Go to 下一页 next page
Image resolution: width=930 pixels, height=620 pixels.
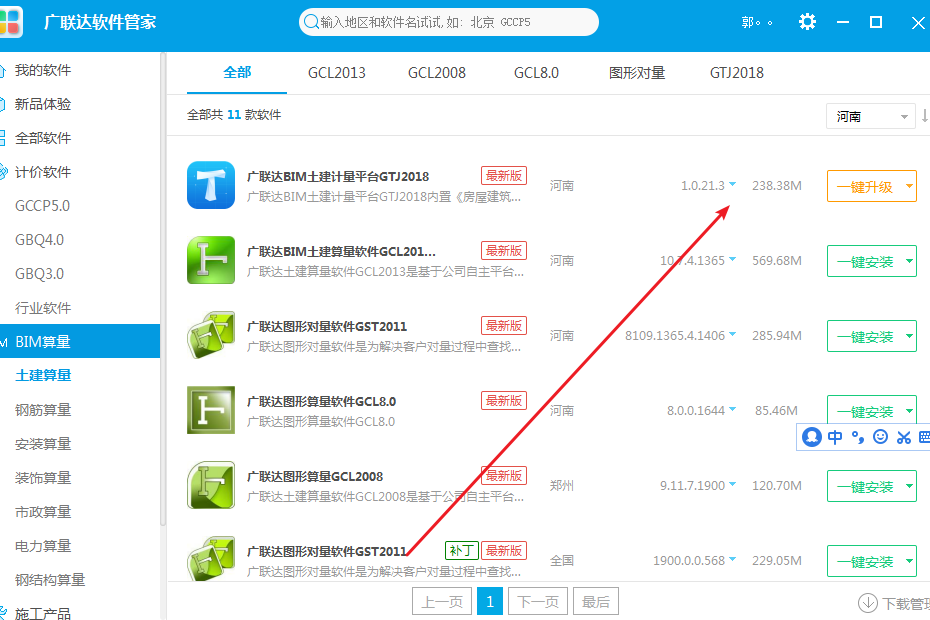click(x=538, y=602)
